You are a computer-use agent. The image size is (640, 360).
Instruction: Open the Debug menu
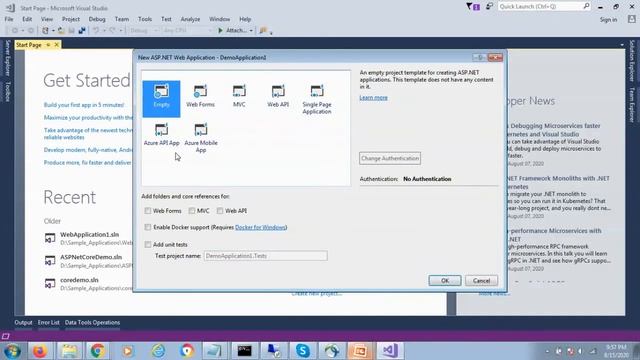tap(97, 19)
